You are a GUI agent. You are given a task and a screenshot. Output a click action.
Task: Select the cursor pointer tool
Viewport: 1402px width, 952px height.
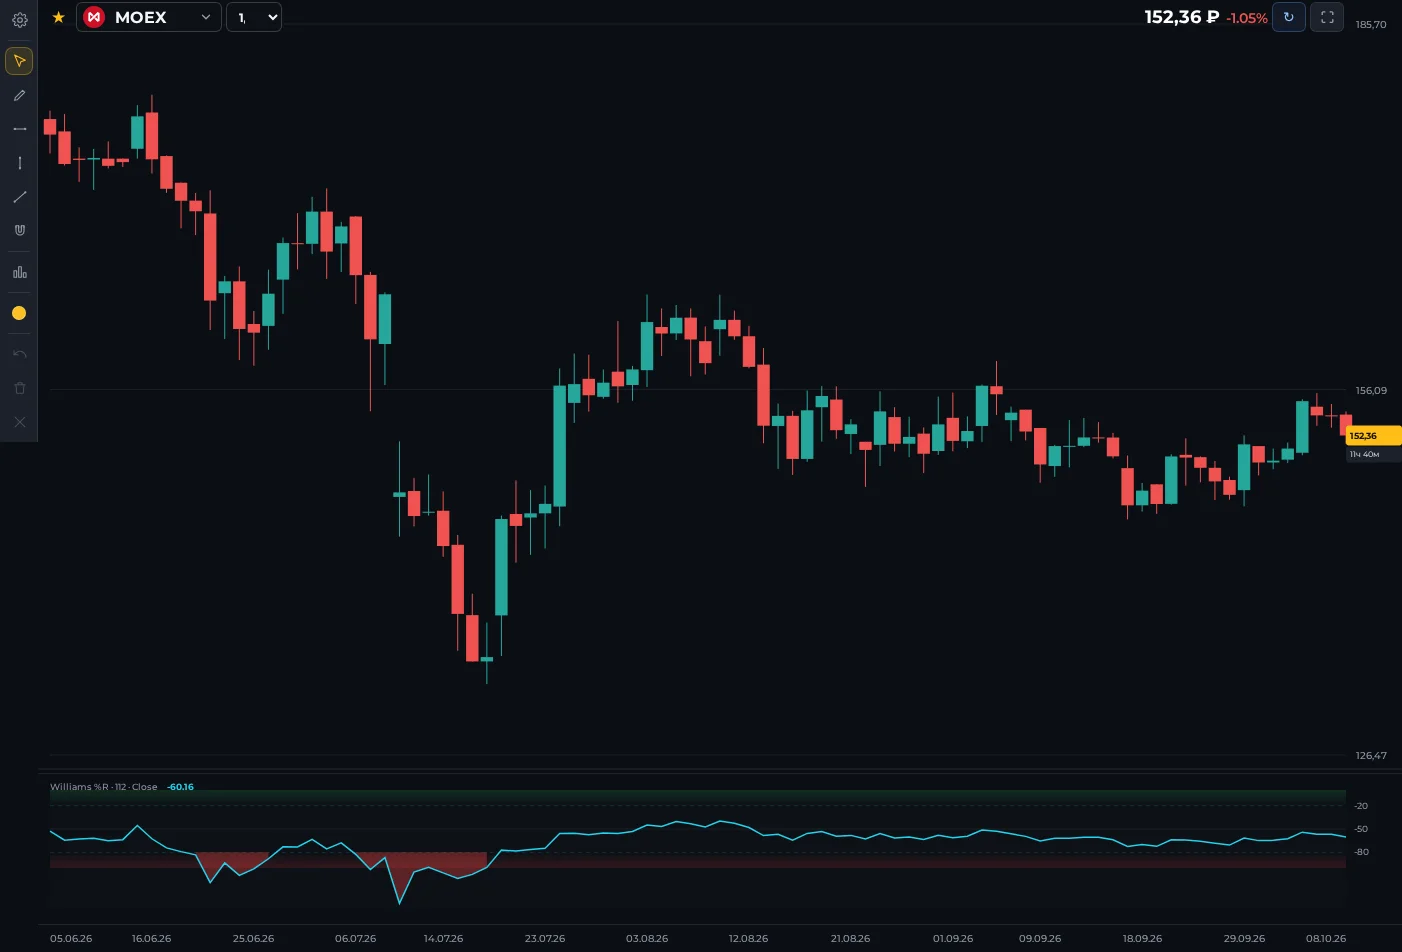19,61
